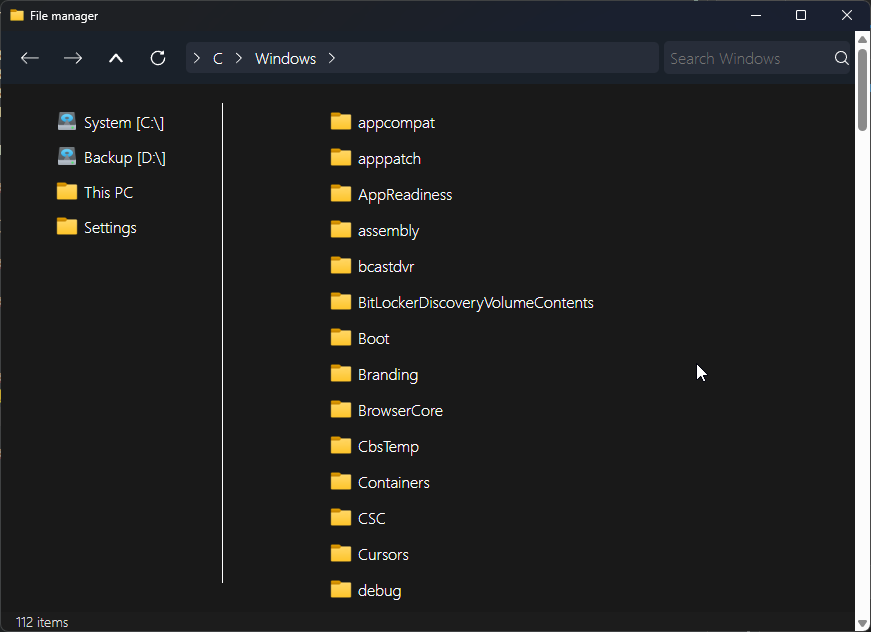Viewport: 871px width, 632px height.
Task: Click the C breadcrumb segment
Action: pos(218,58)
